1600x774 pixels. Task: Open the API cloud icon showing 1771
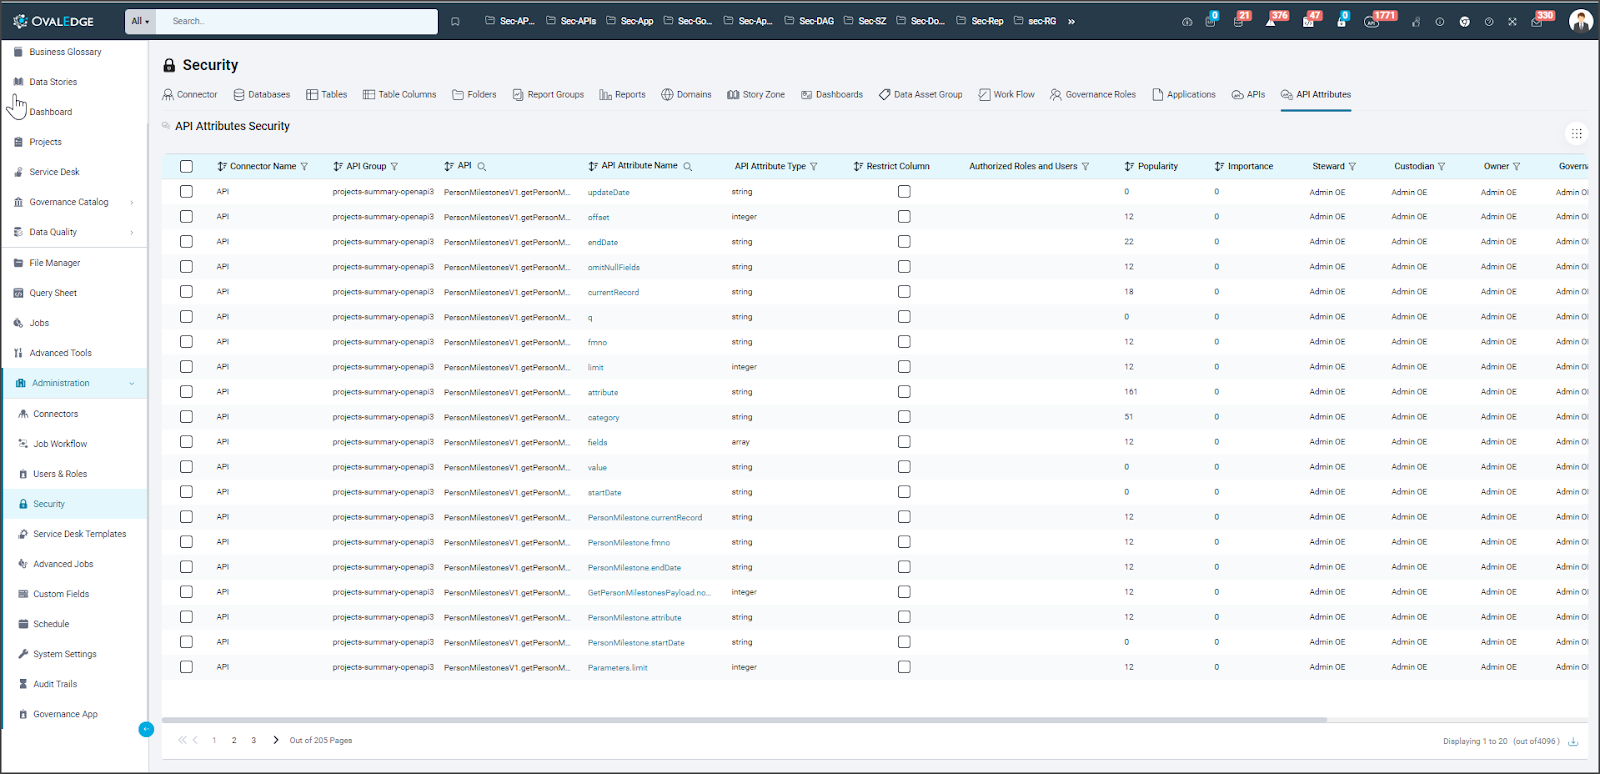[1373, 20]
